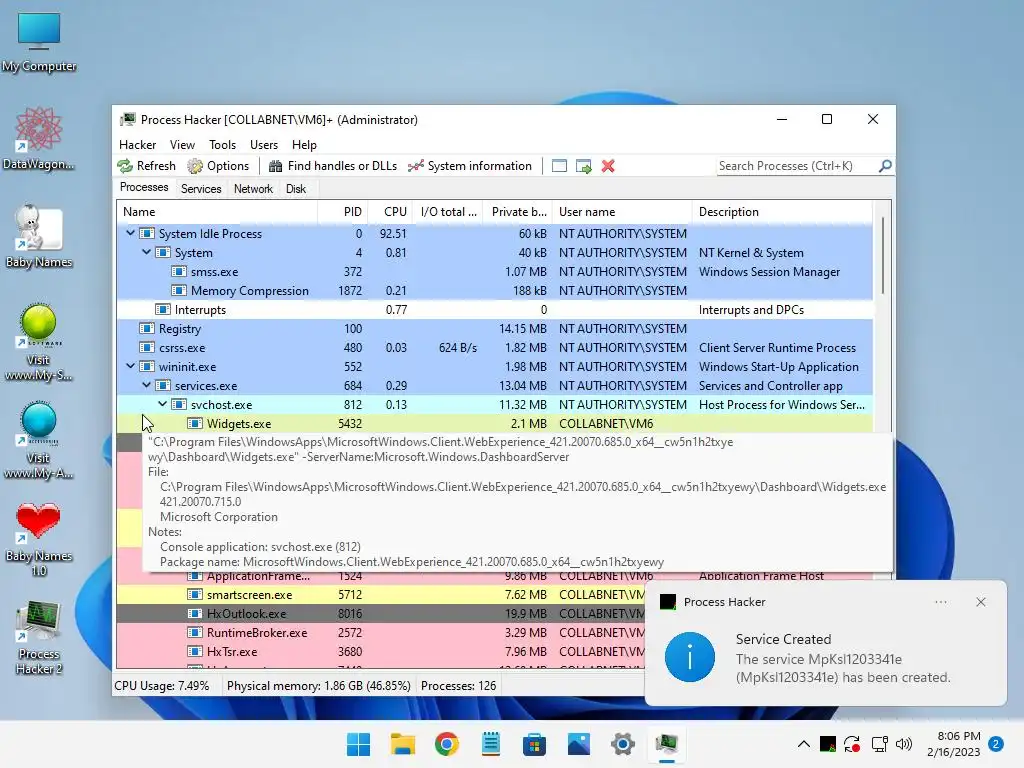Click the RuntimeBroker.exe process icon
Image resolution: width=1024 pixels, height=768 pixels.
click(x=195, y=633)
